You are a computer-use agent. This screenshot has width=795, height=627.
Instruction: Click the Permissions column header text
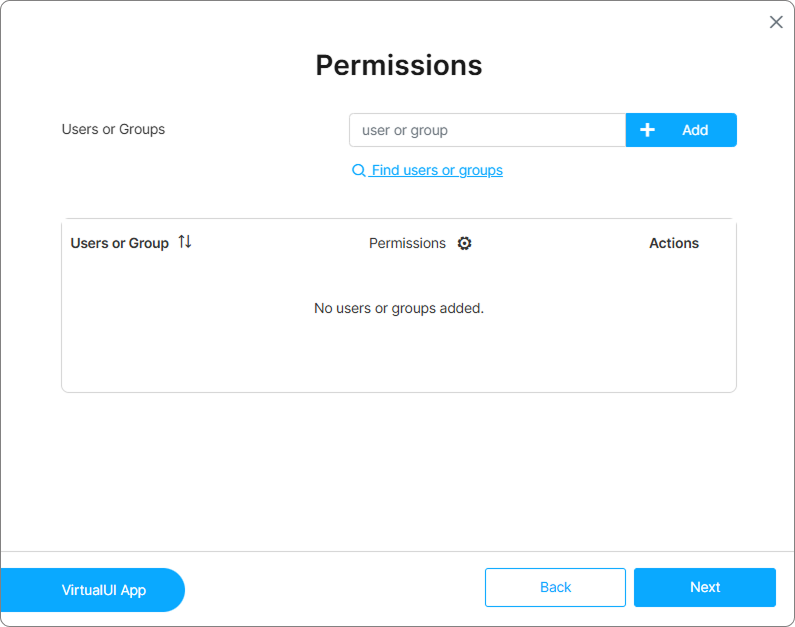(x=407, y=243)
